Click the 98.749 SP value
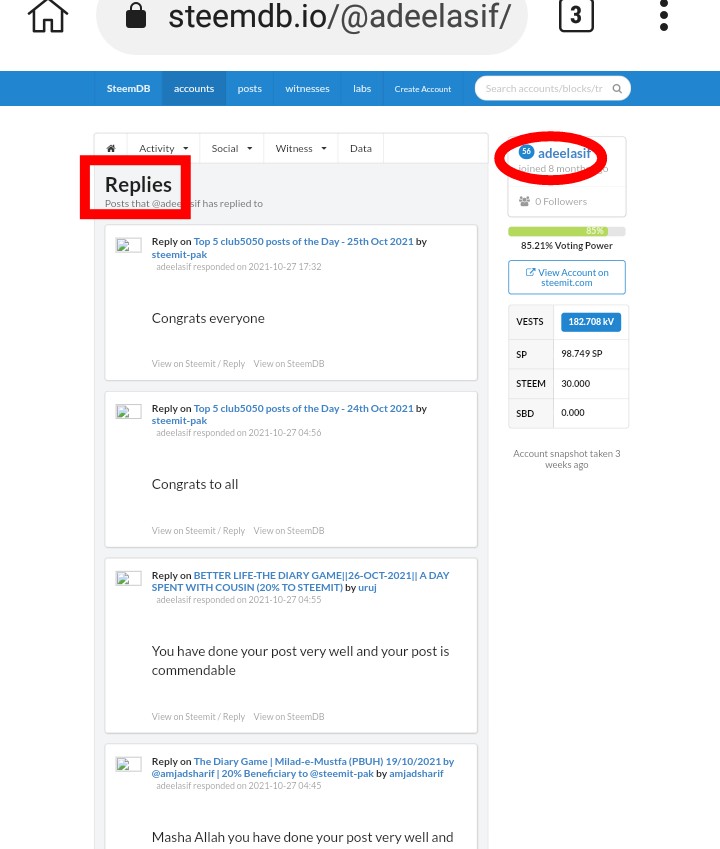 582,354
